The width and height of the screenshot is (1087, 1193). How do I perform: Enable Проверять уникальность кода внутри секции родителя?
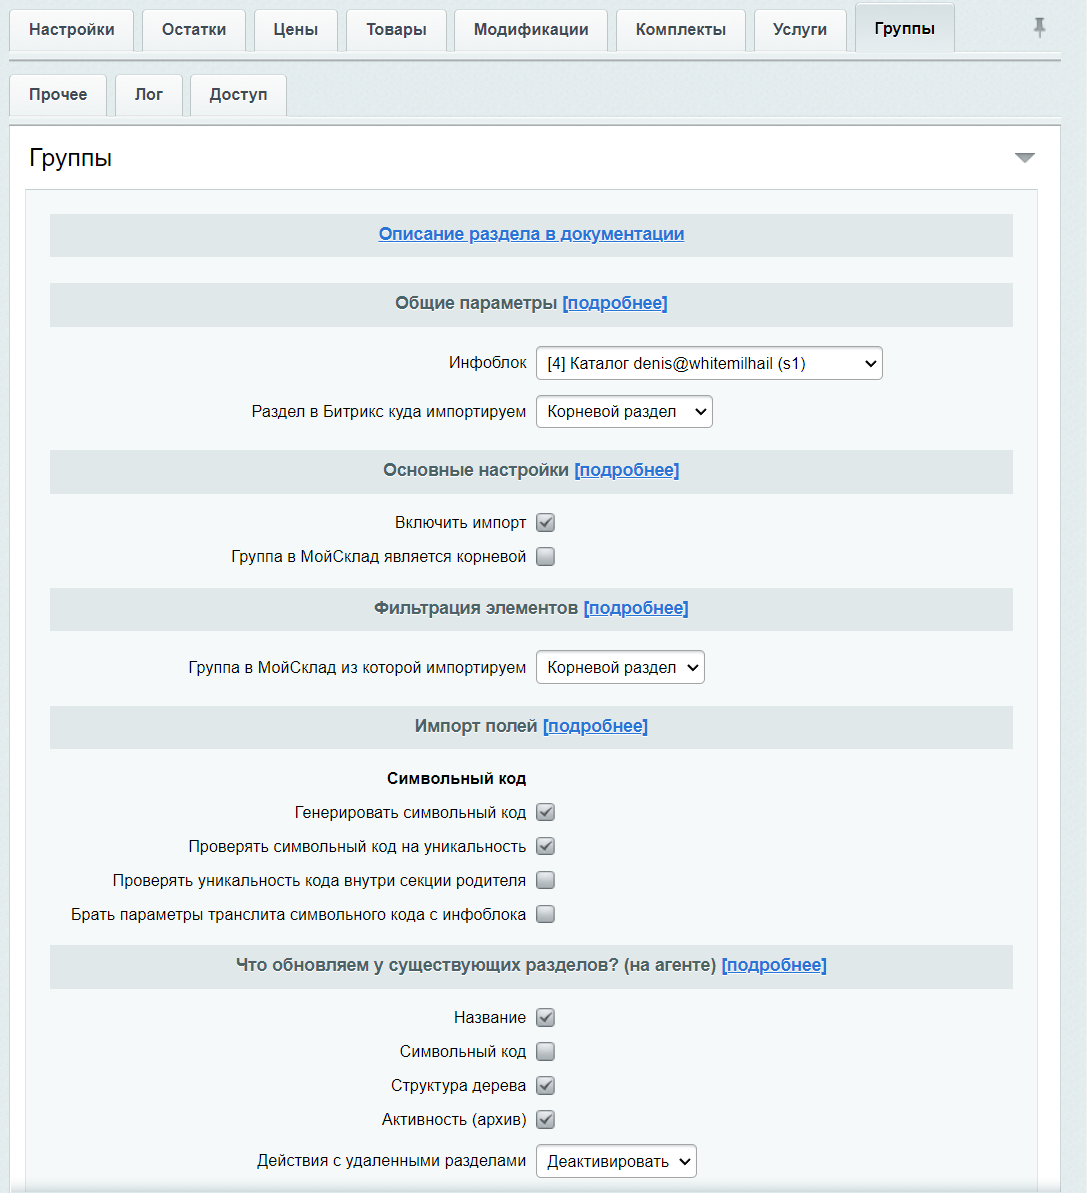coord(545,881)
